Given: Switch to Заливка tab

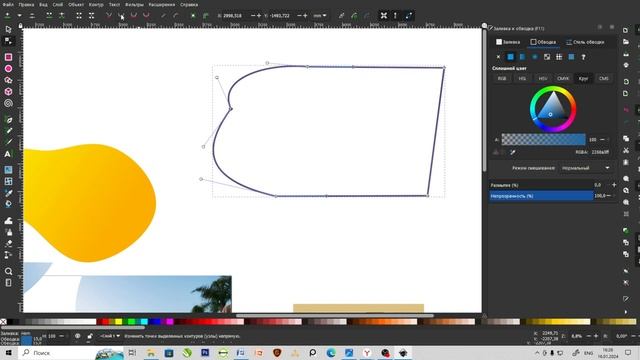Looking at the screenshot, I should click(508, 42).
